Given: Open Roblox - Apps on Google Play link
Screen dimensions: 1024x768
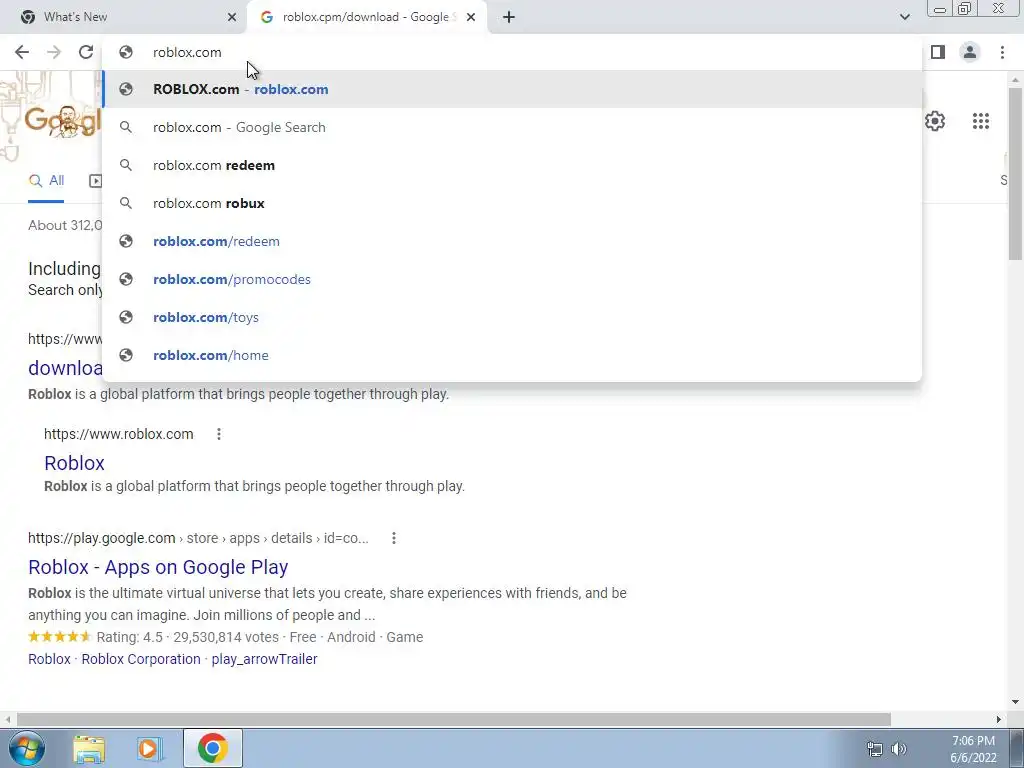Looking at the screenshot, I should 158,567.
